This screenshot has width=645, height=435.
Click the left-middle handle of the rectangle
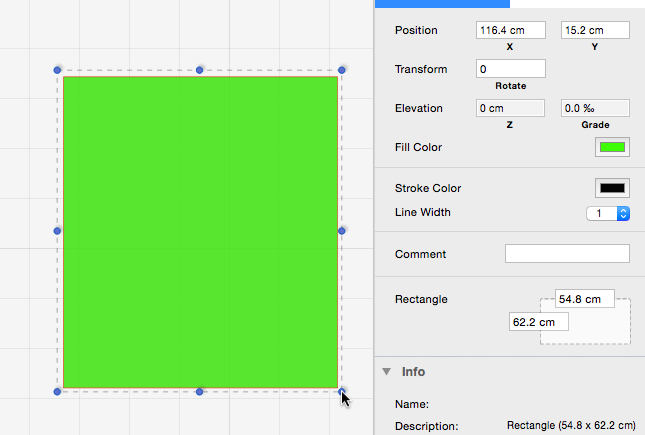(57, 231)
